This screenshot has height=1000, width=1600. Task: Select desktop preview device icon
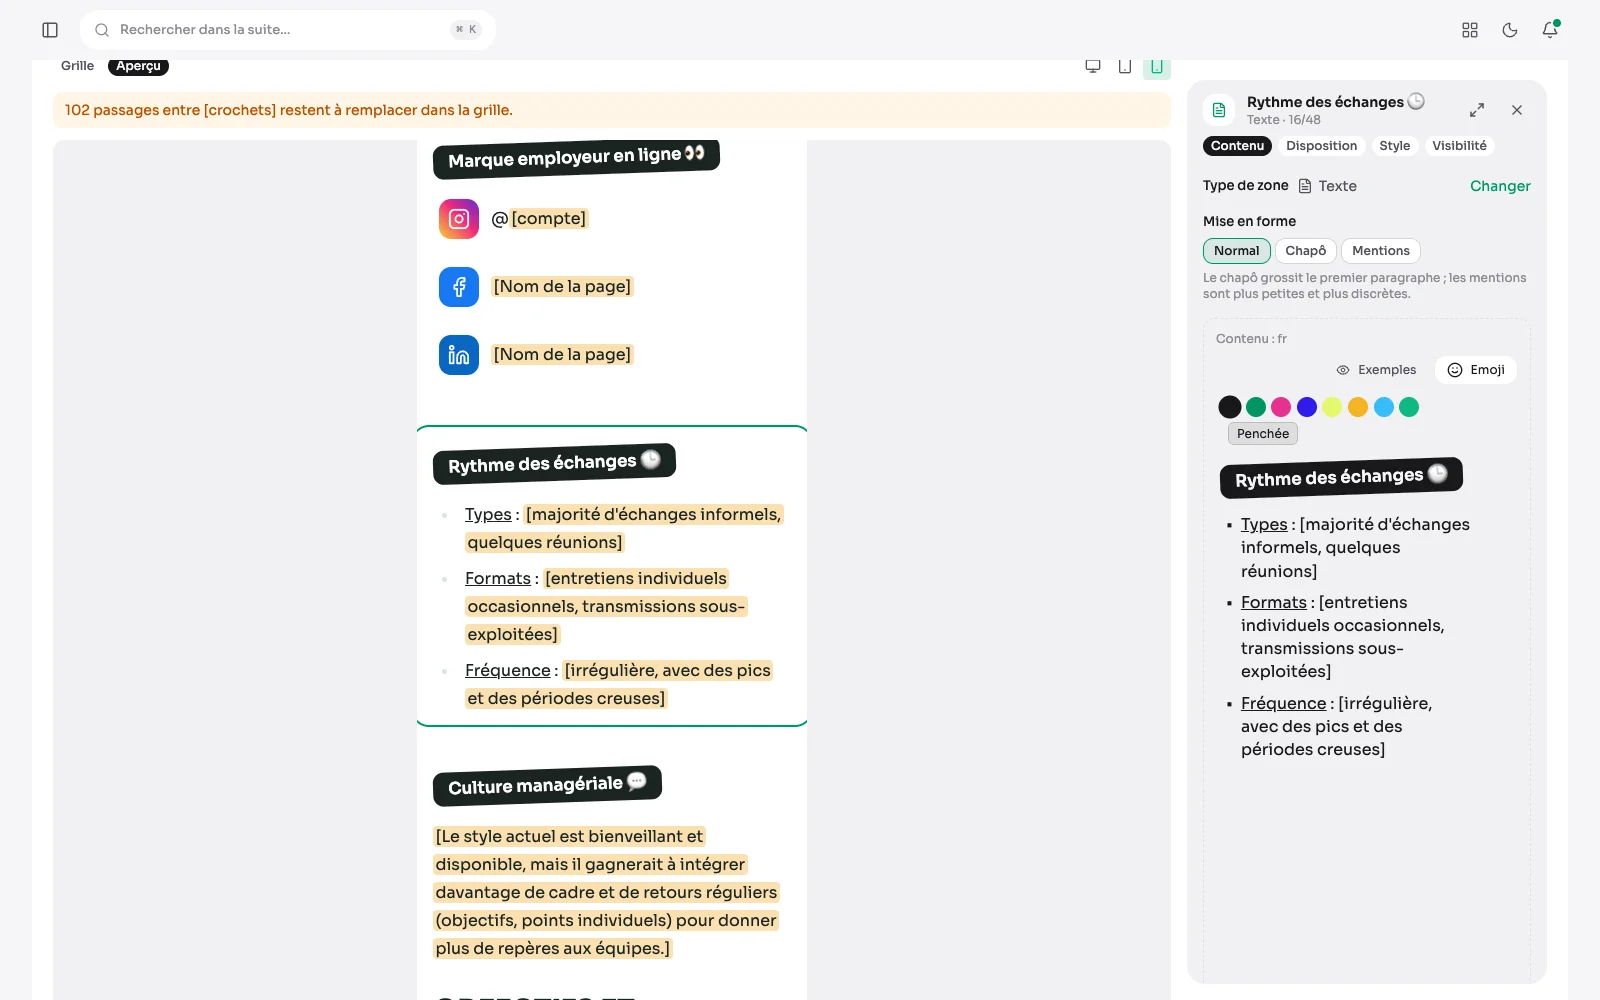(1093, 66)
